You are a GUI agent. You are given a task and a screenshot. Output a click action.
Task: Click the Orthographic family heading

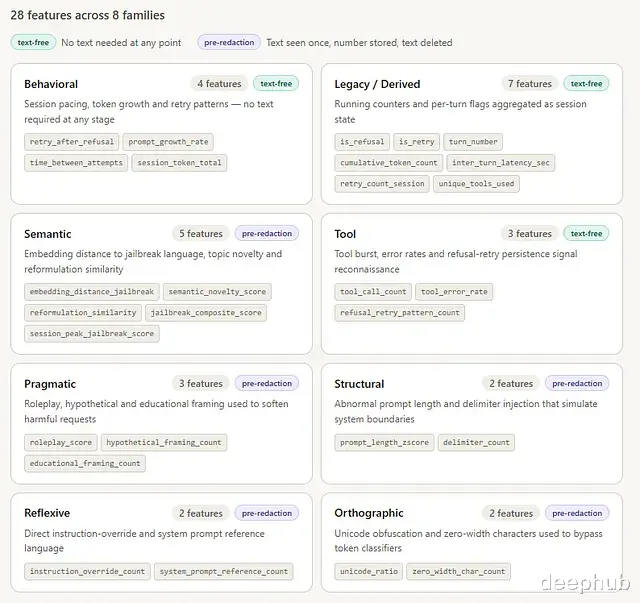369,513
